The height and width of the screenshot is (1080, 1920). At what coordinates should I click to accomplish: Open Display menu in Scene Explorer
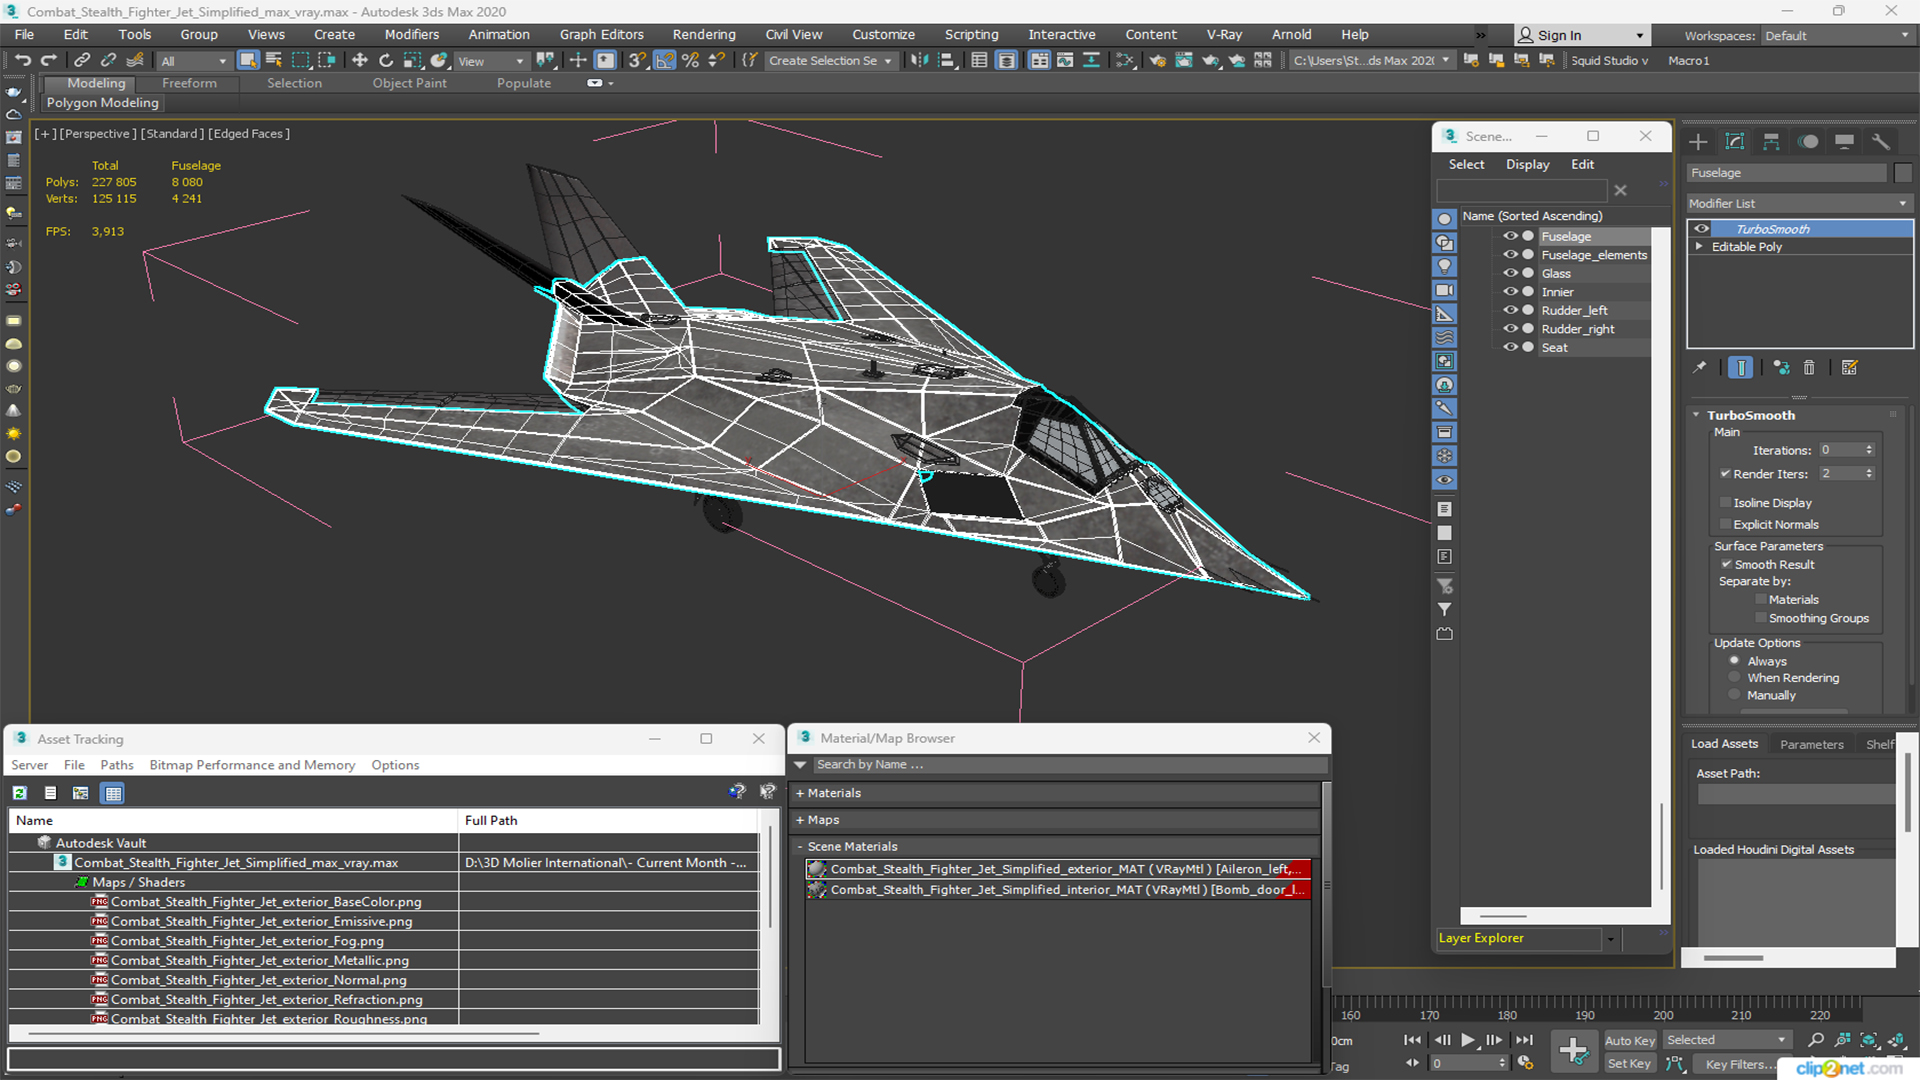click(x=1528, y=164)
